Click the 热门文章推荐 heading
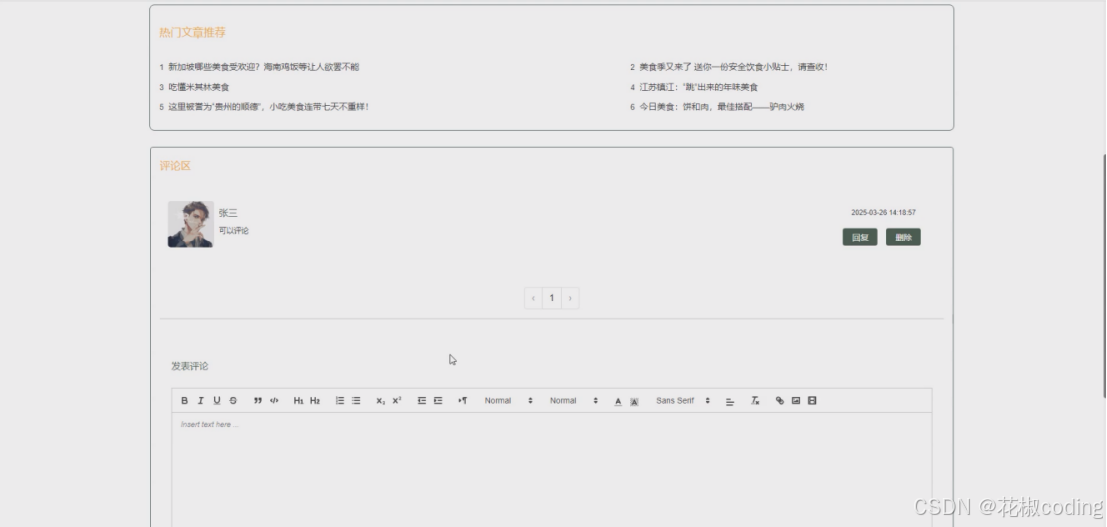Viewport: 1107px width, 527px height. [x=192, y=32]
